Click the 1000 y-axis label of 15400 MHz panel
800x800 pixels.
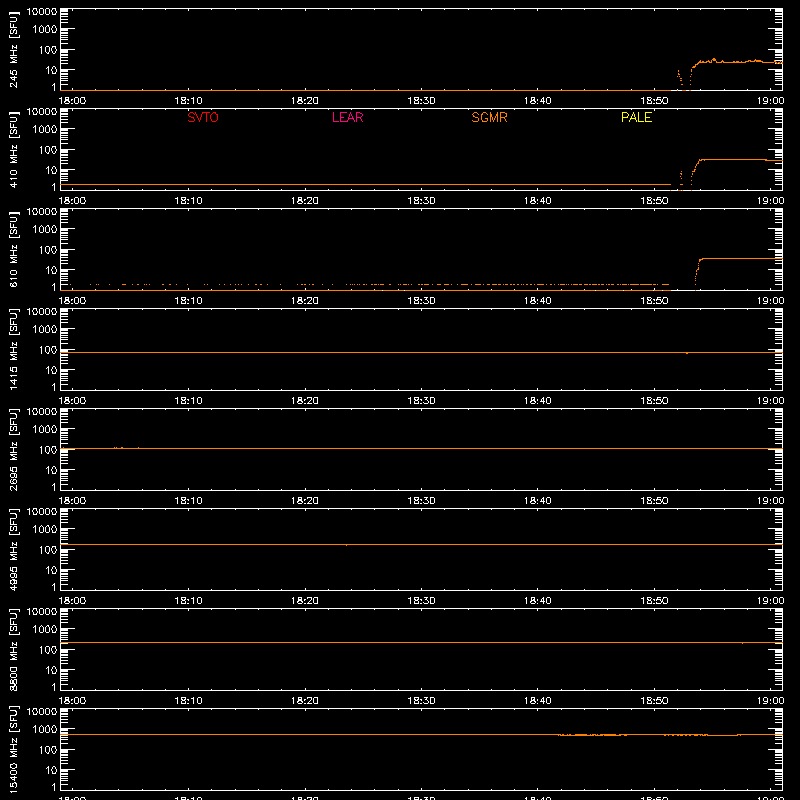[x=45, y=730]
